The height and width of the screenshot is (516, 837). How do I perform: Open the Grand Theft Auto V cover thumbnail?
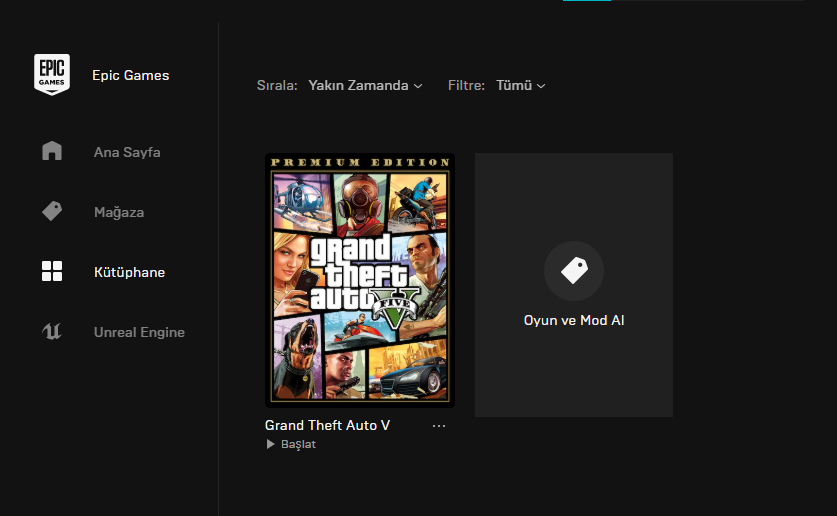(x=360, y=280)
